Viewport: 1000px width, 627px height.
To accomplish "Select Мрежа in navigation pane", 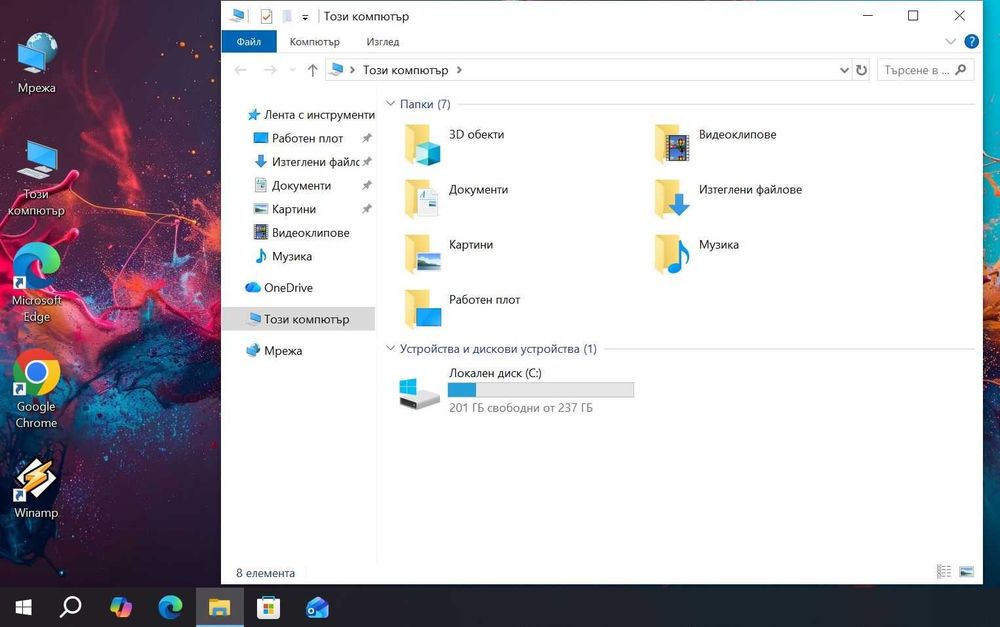I will pos(274,351).
